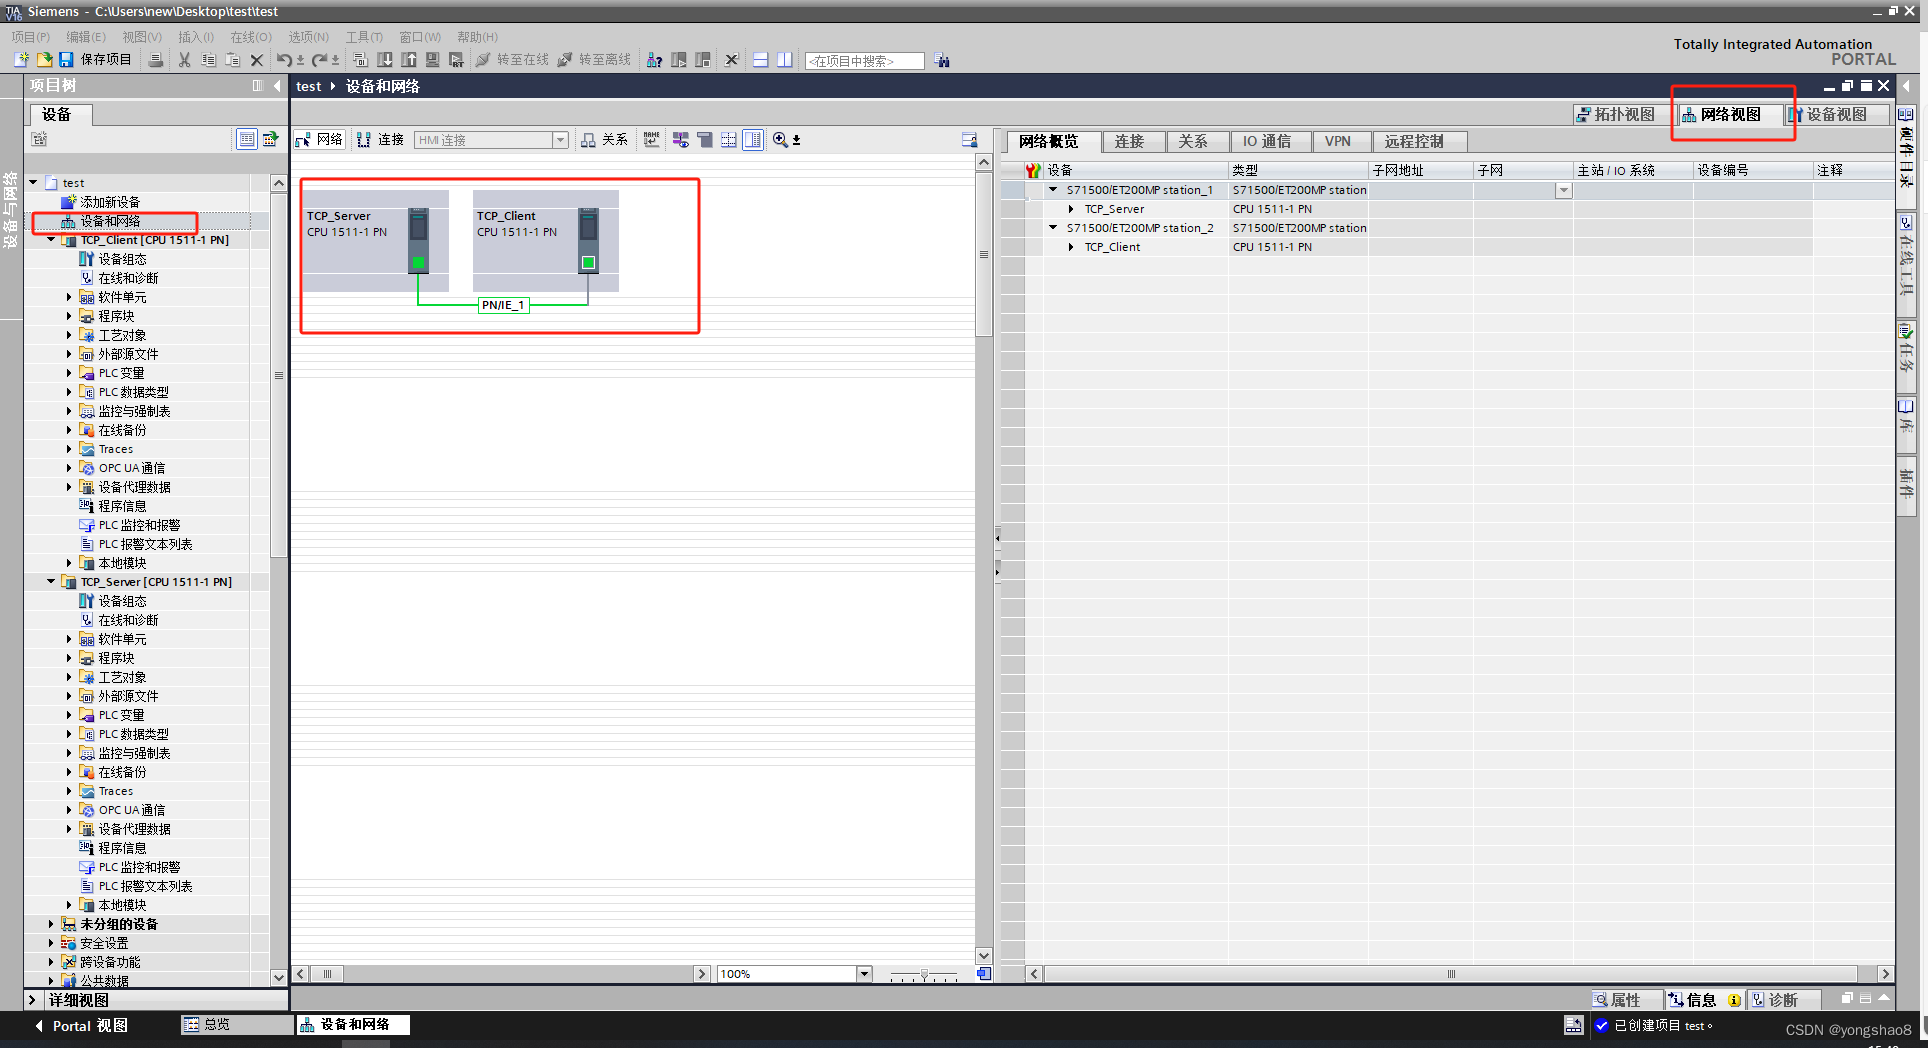Image resolution: width=1928 pixels, height=1048 pixels.
Task: Select 添加新设备 in project tree
Action: 110,202
